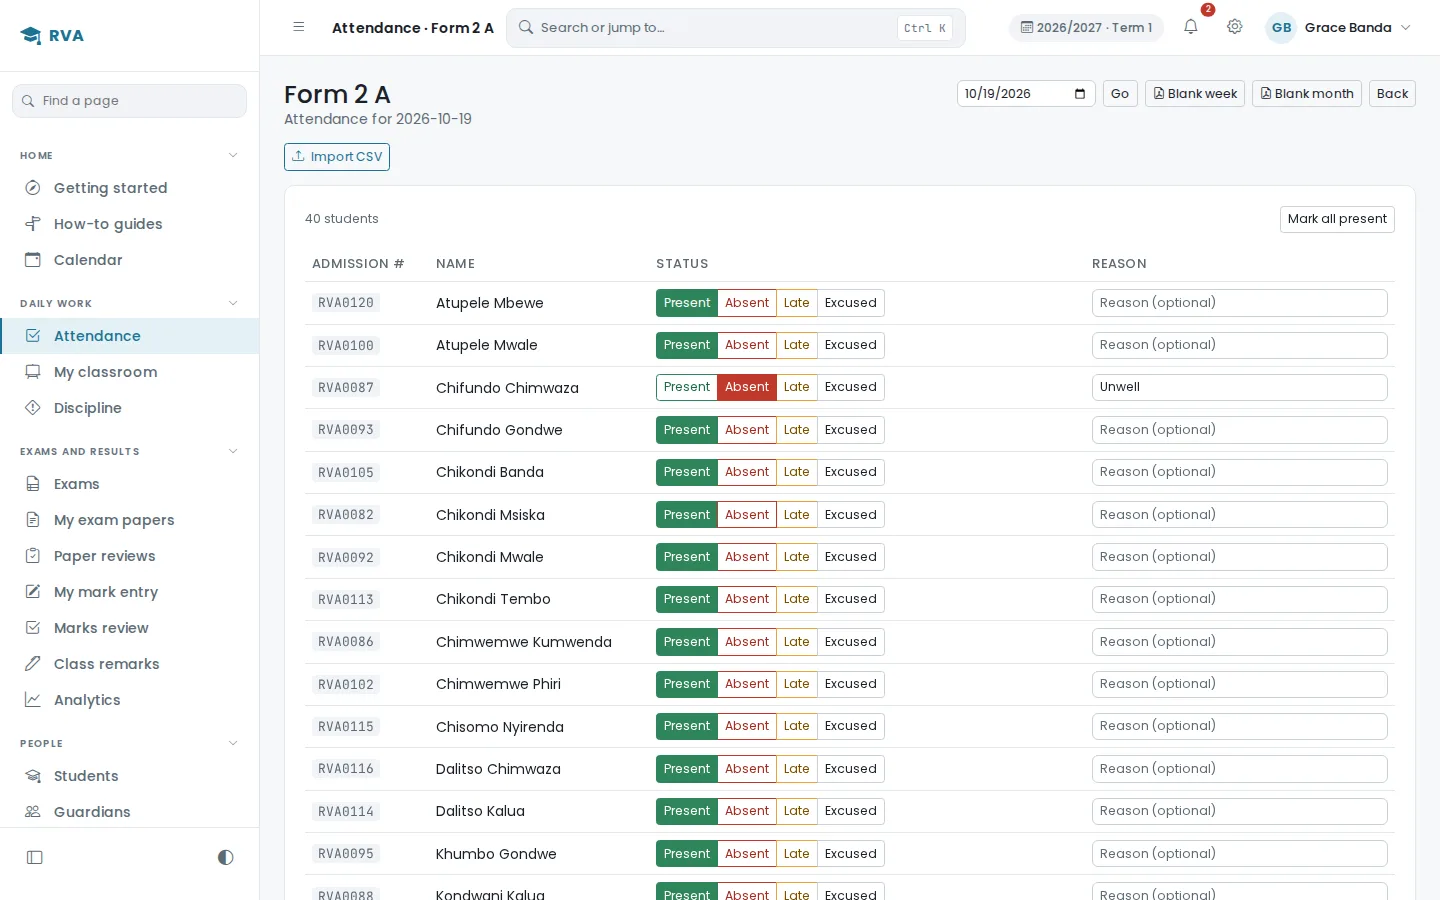
Task: Open the 2026/2027 Term 1 selector
Action: tap(1086, 28)
